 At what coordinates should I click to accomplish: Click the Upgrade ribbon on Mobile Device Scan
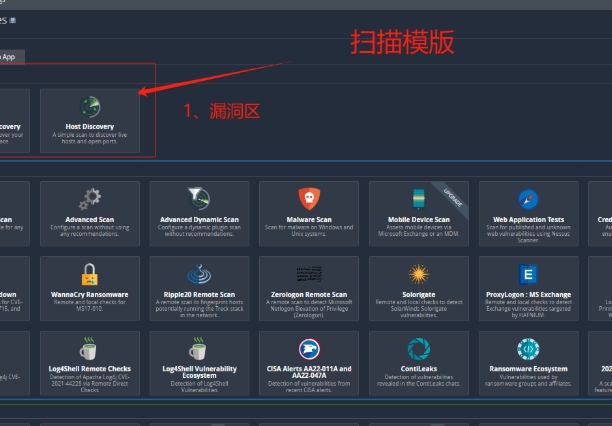tap(445, 191)
